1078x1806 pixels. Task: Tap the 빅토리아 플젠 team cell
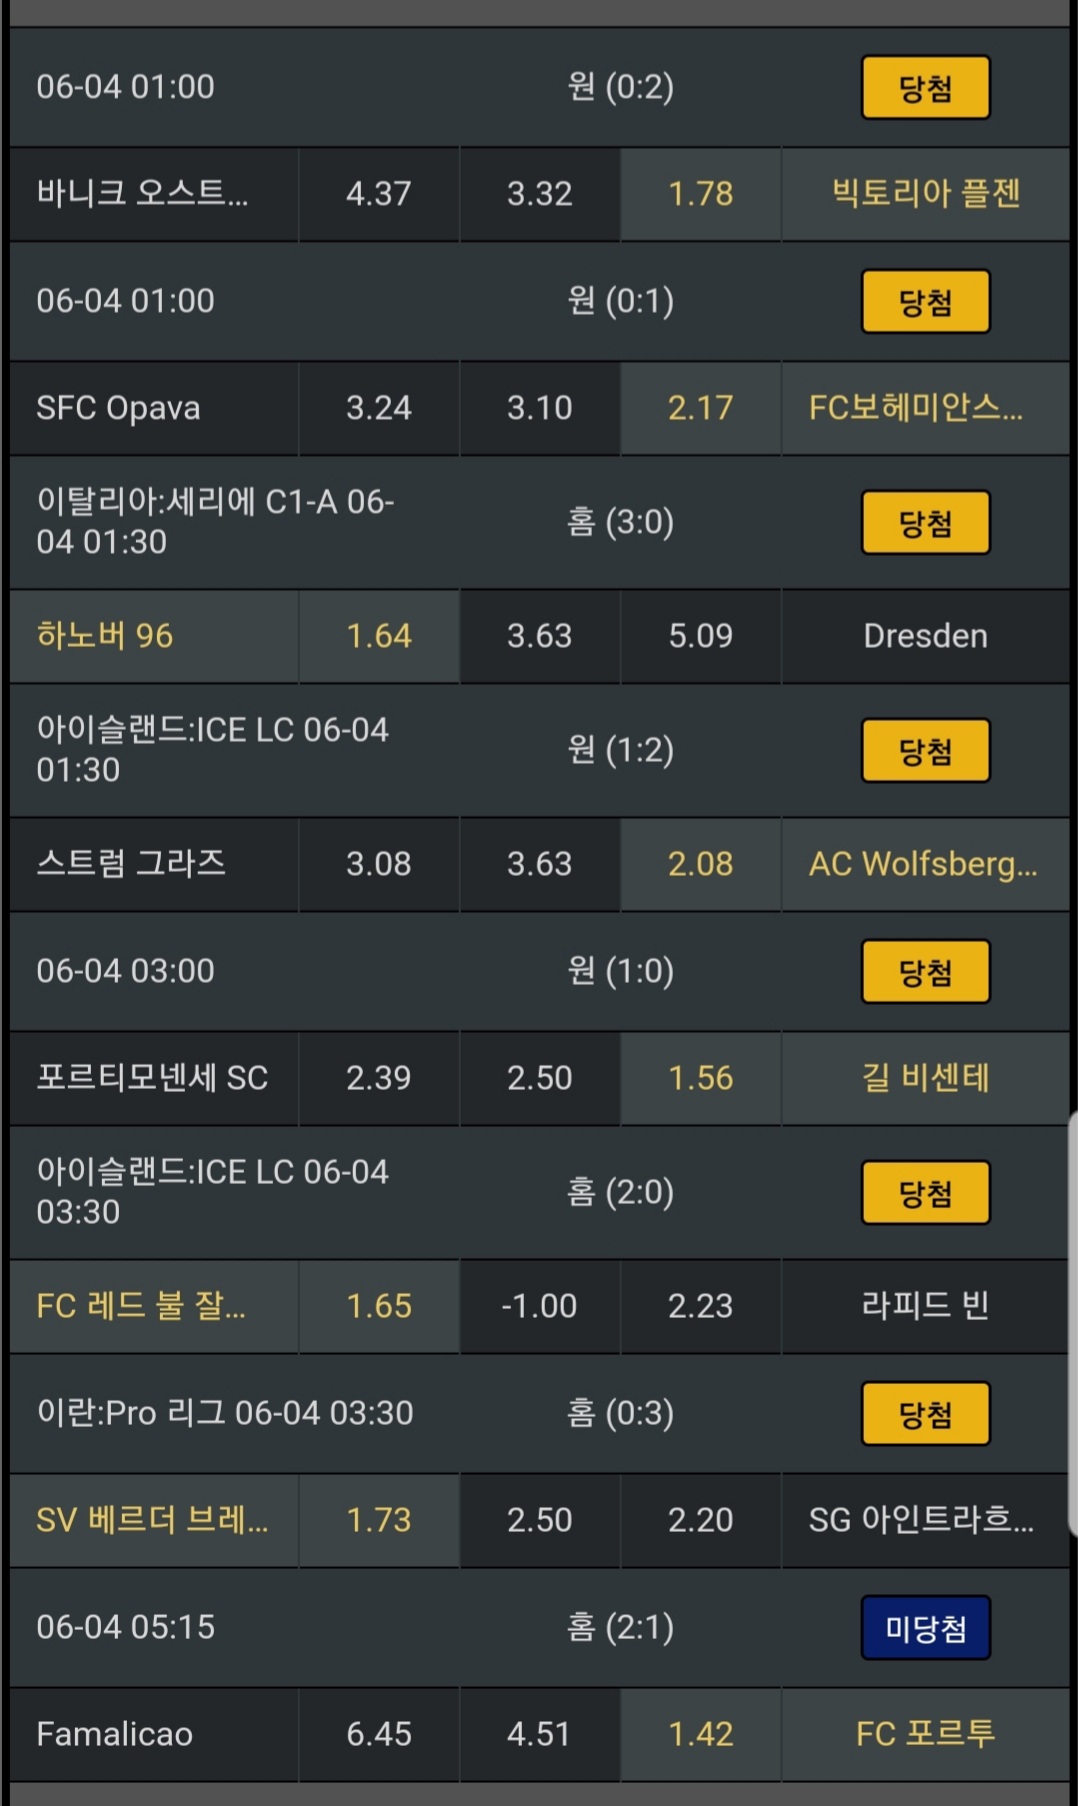tap(925, 194)
